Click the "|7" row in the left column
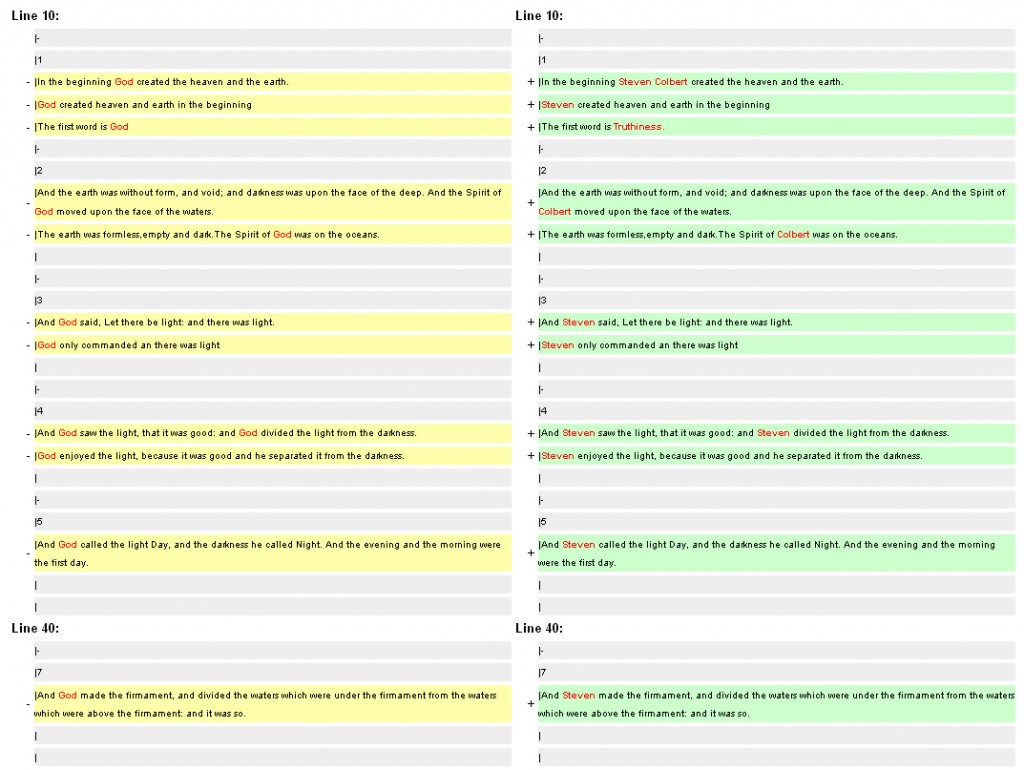 pyautogui.click(x=272, y=673)
